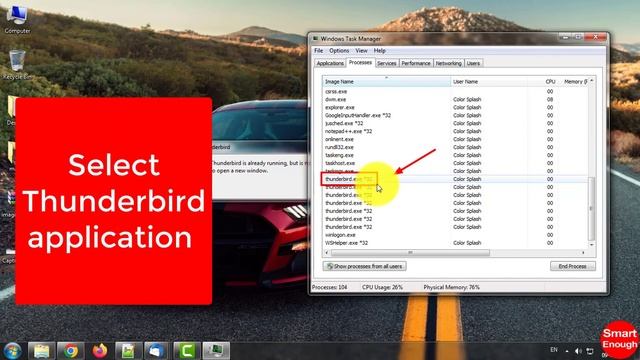Sort by Image Name column header
The image size is (640, 360).
point(387,82)
